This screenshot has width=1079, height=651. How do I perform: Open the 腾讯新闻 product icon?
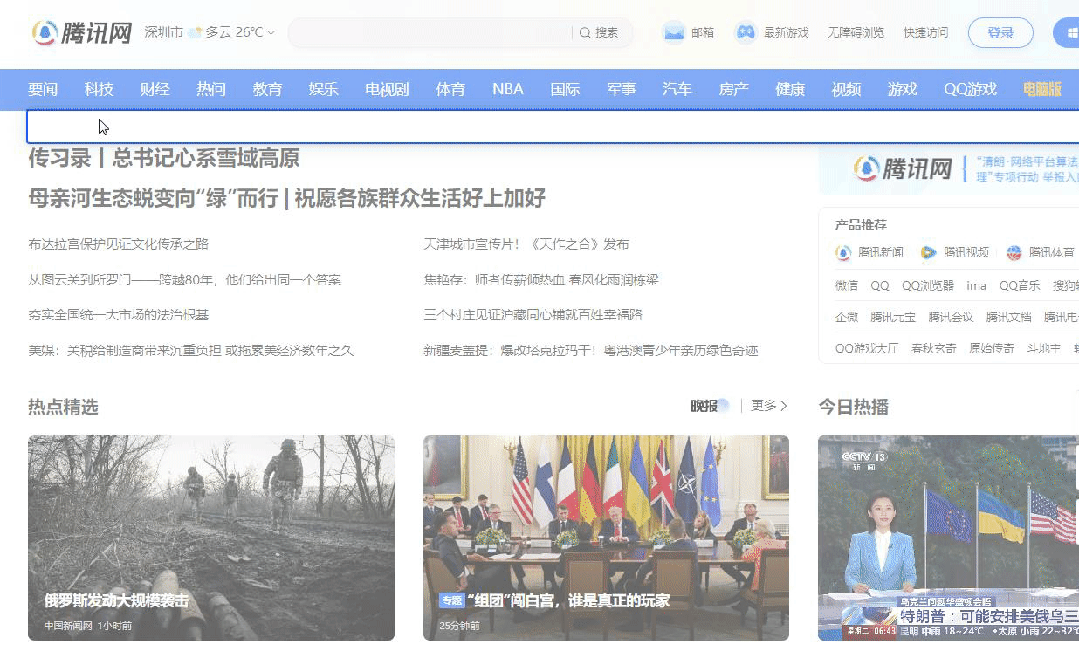(x=843, y=253)
